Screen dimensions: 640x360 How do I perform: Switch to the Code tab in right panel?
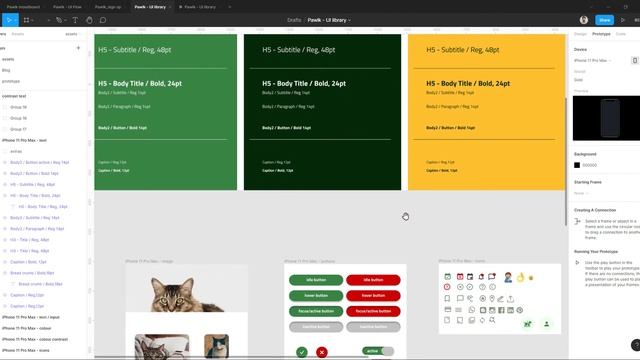(620, 34)
